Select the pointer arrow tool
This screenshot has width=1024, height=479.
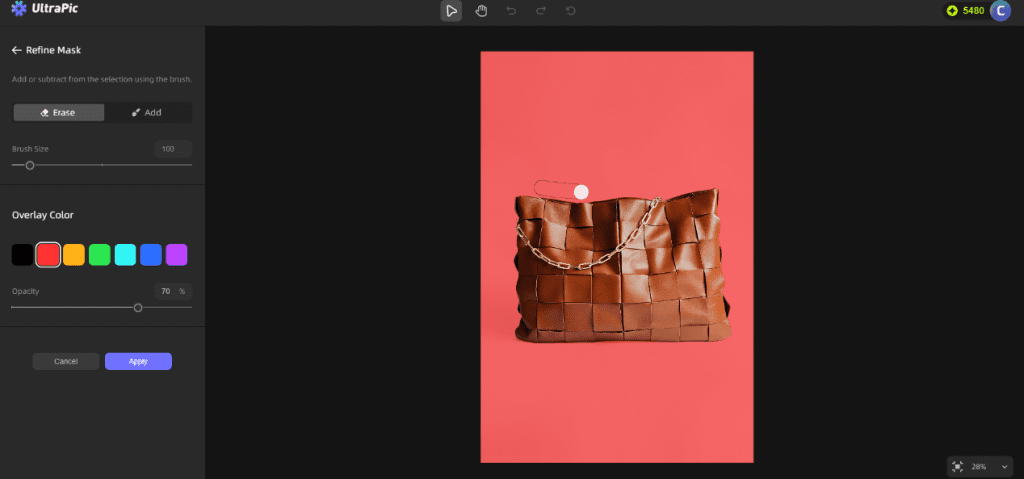[452, 11]
